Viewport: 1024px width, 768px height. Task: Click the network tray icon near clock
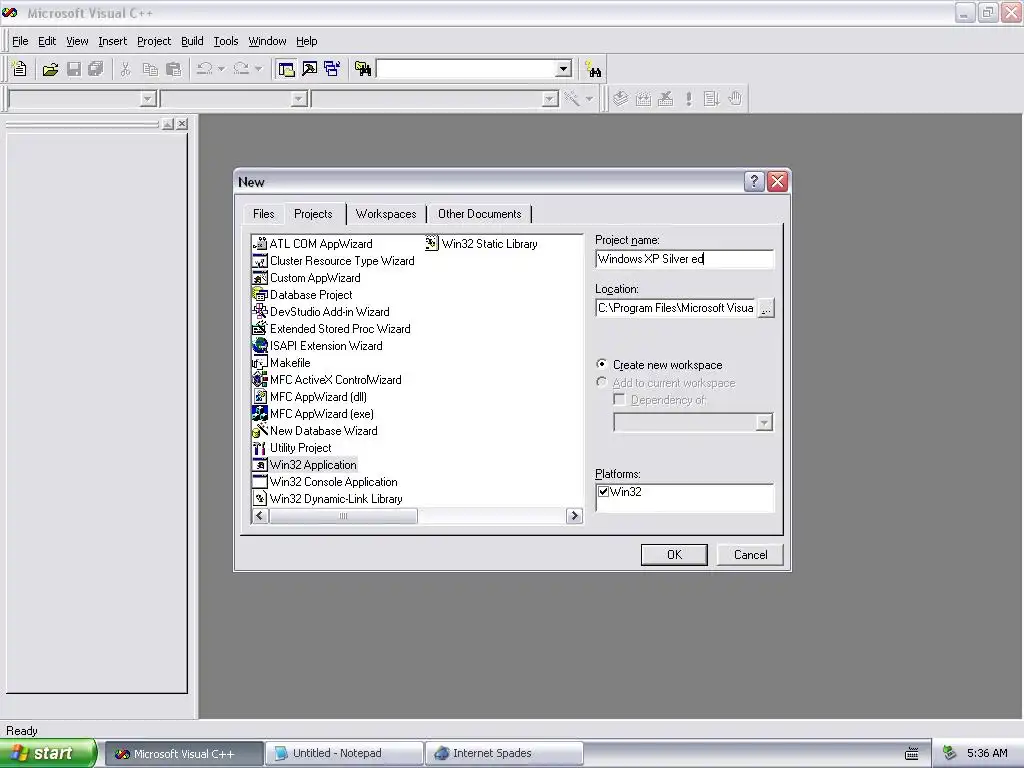tap(950, 754)
